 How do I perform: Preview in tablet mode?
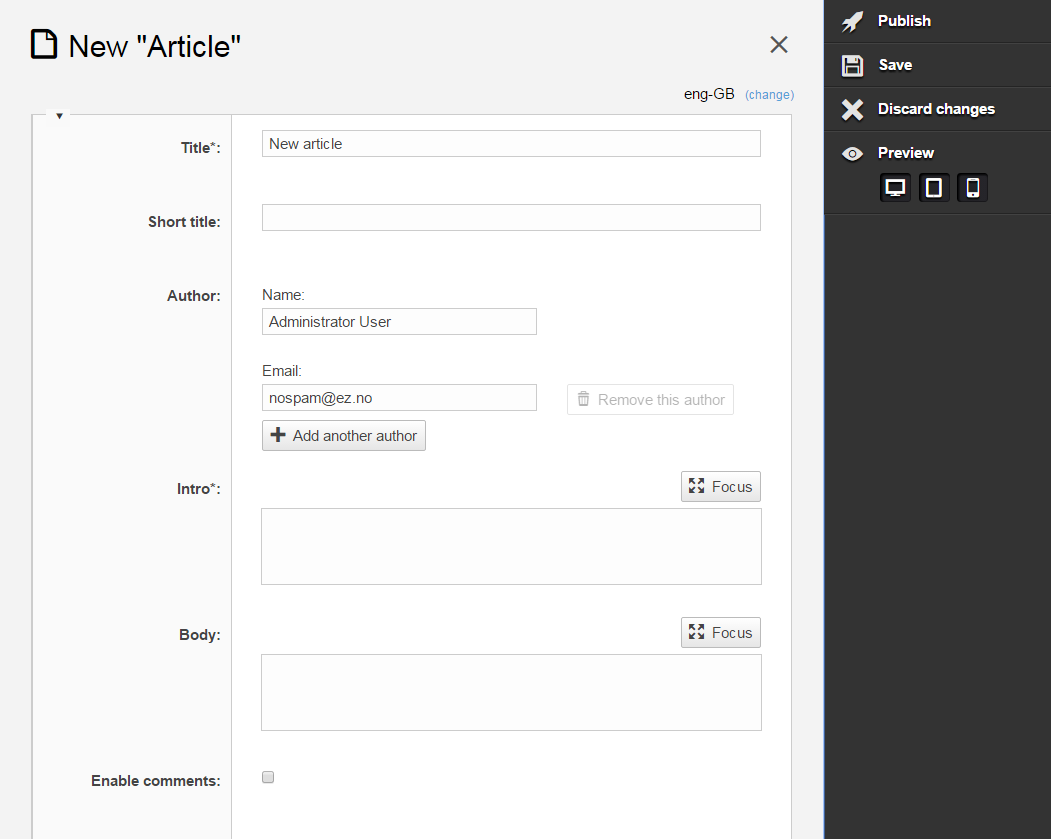click(x=934, y=188)
